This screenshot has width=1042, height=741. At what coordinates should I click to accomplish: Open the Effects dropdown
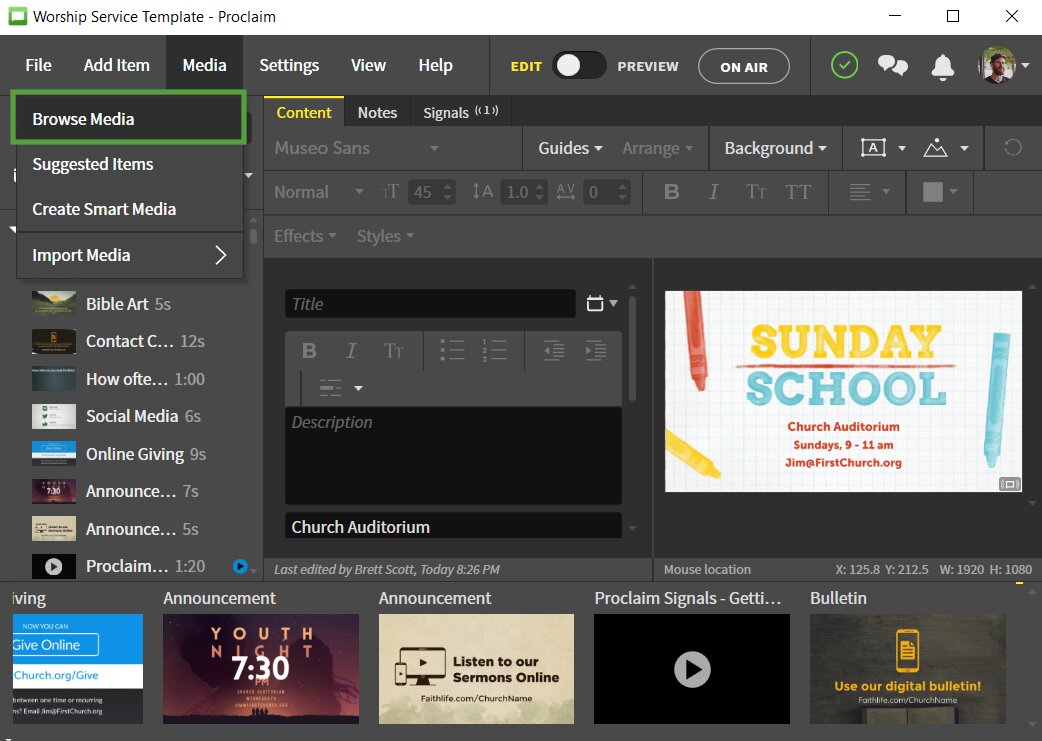[x=305, y=236]
